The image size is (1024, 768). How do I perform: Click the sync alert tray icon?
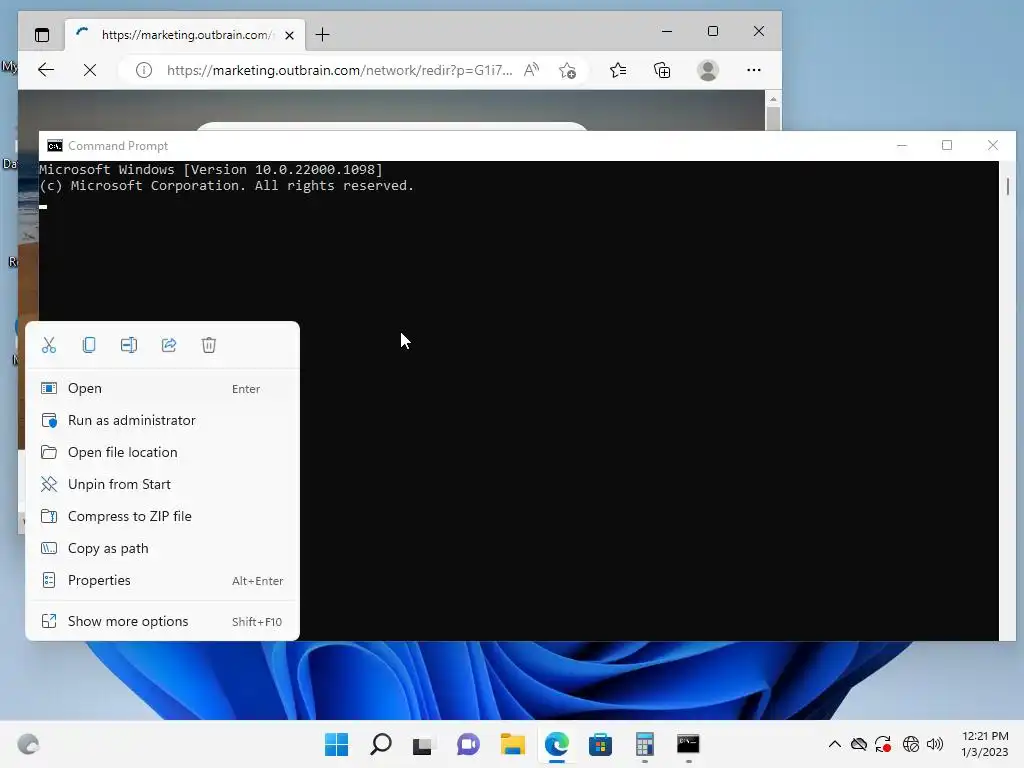pos(883,744)
